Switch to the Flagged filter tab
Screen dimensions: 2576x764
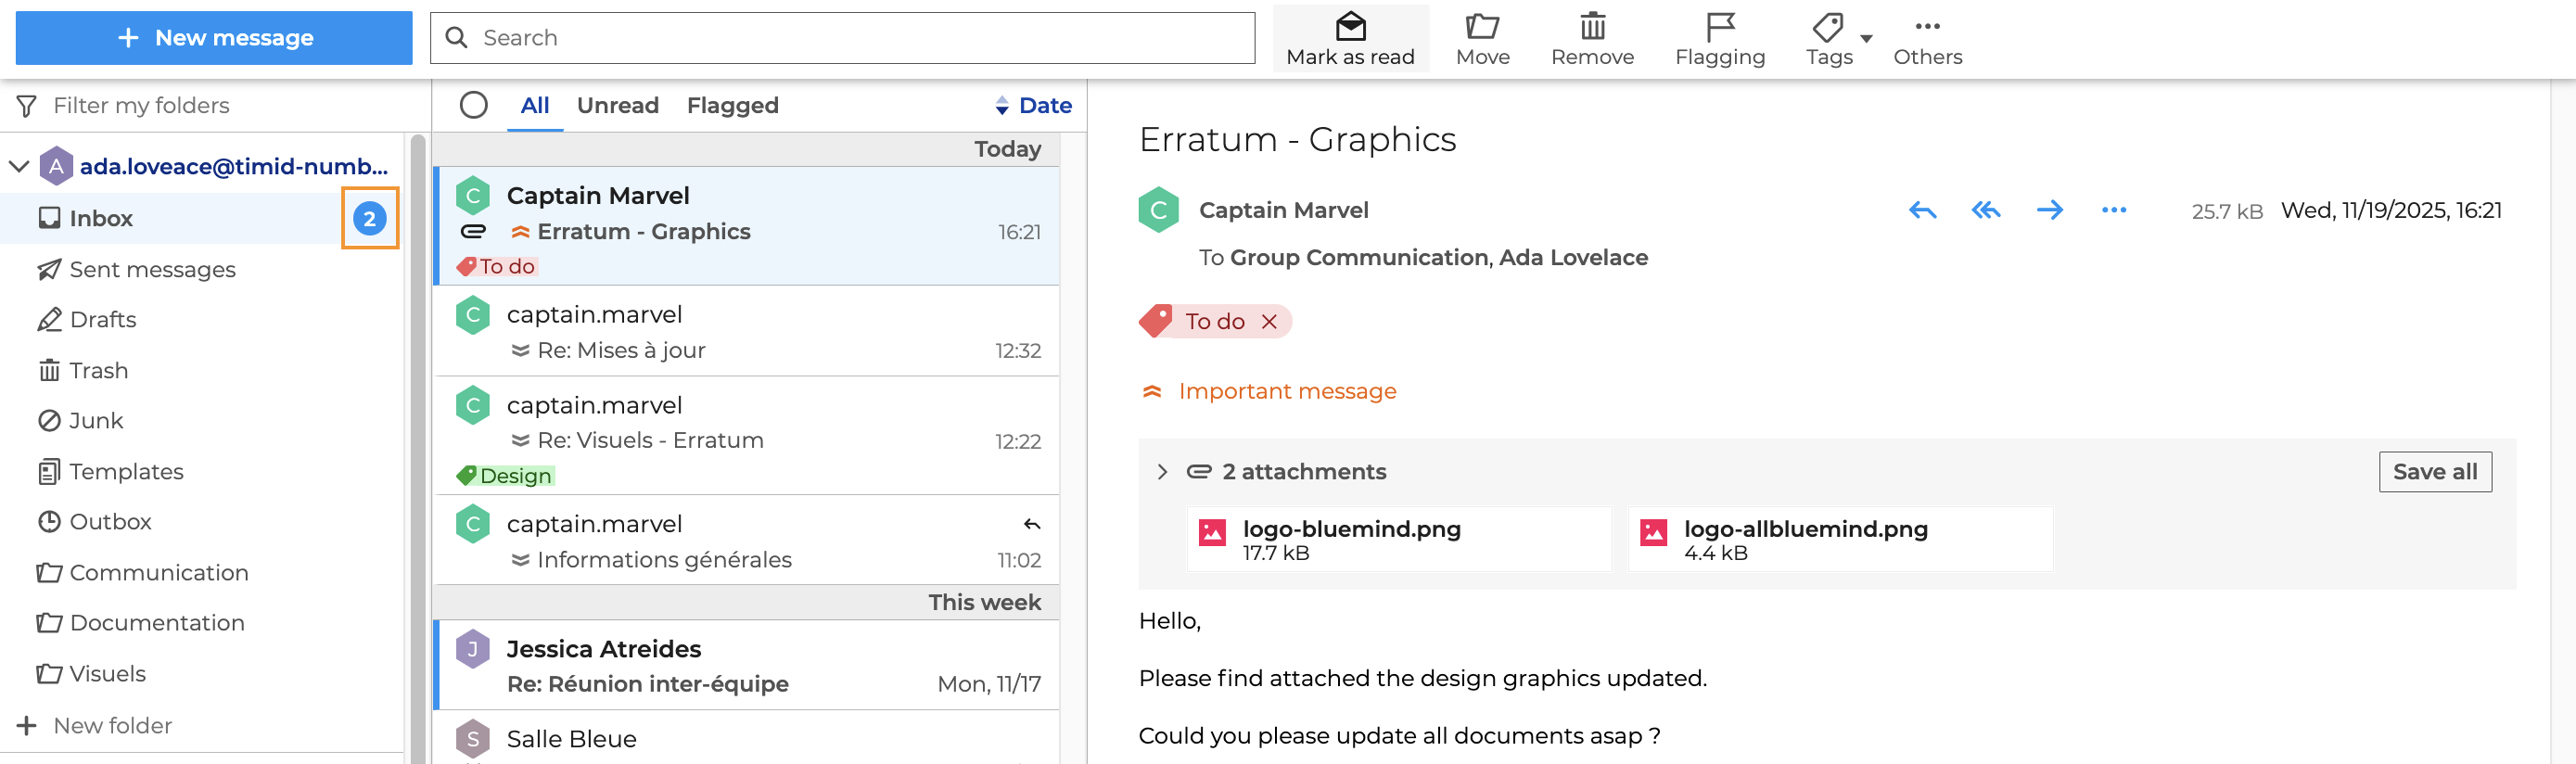pyautogui.click(x=732, y=105)
